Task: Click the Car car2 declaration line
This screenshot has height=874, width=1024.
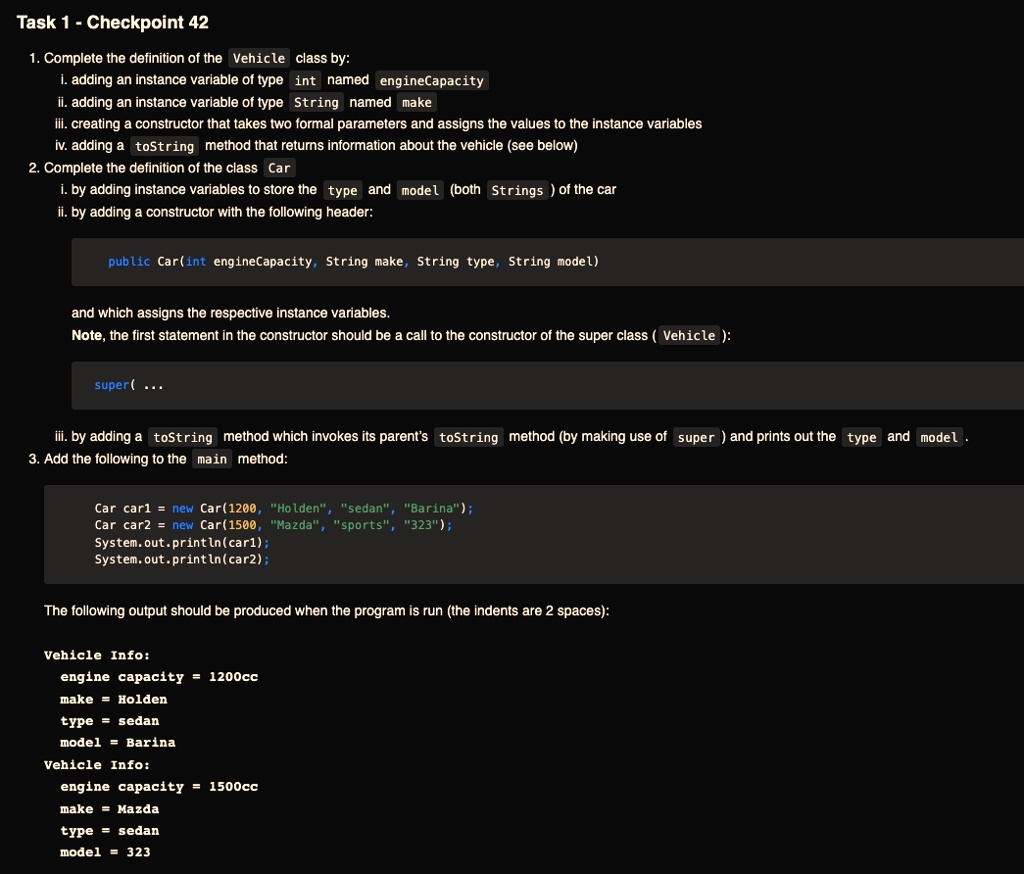Action: pos(273,525)
